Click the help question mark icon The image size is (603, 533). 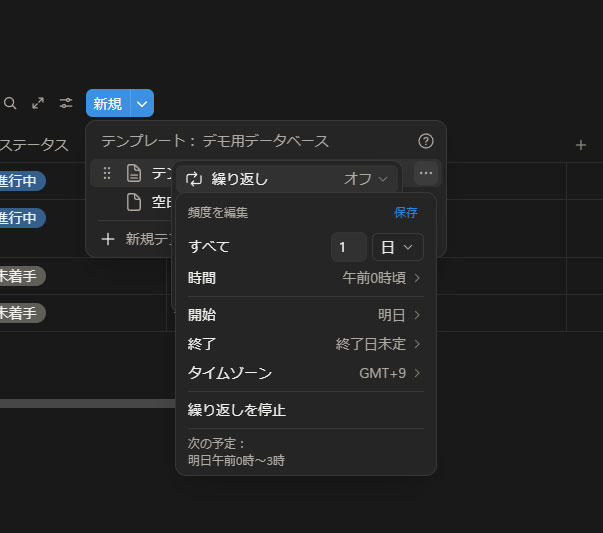pos(426,141)
